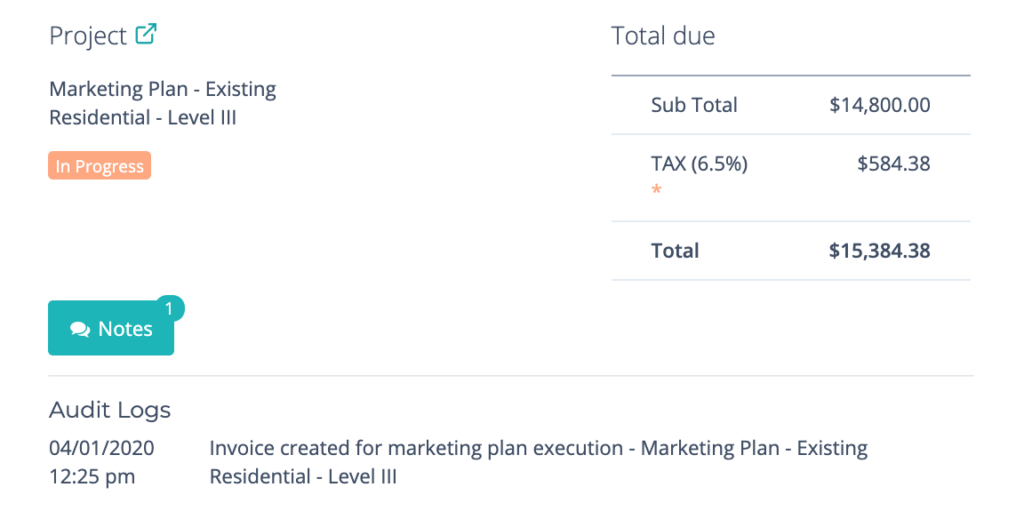Click the 12:25 pm audit log time

[x=92, y=477]
